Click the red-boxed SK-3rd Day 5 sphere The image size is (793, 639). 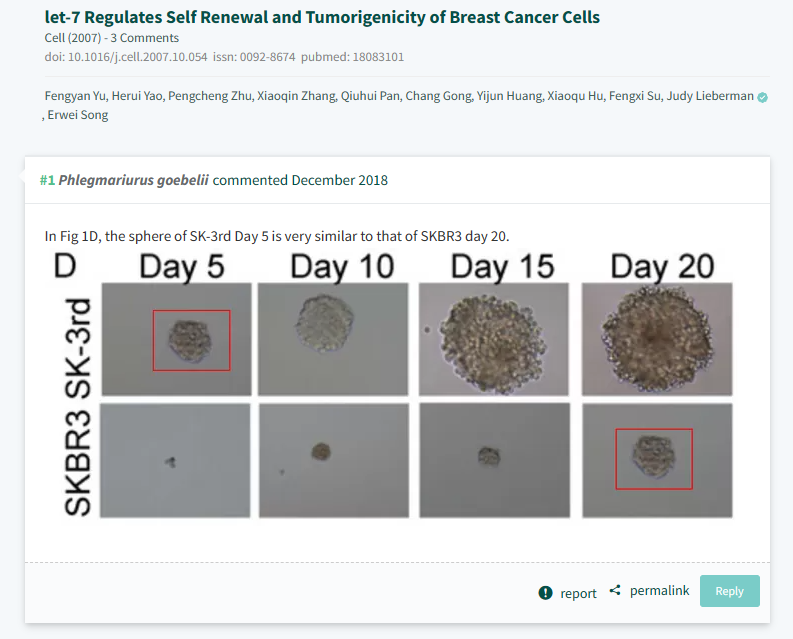click(x=191, y=340)
